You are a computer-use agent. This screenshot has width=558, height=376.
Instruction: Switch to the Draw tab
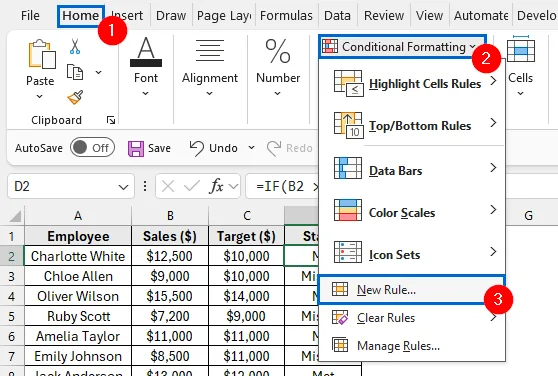click(171, 16)
